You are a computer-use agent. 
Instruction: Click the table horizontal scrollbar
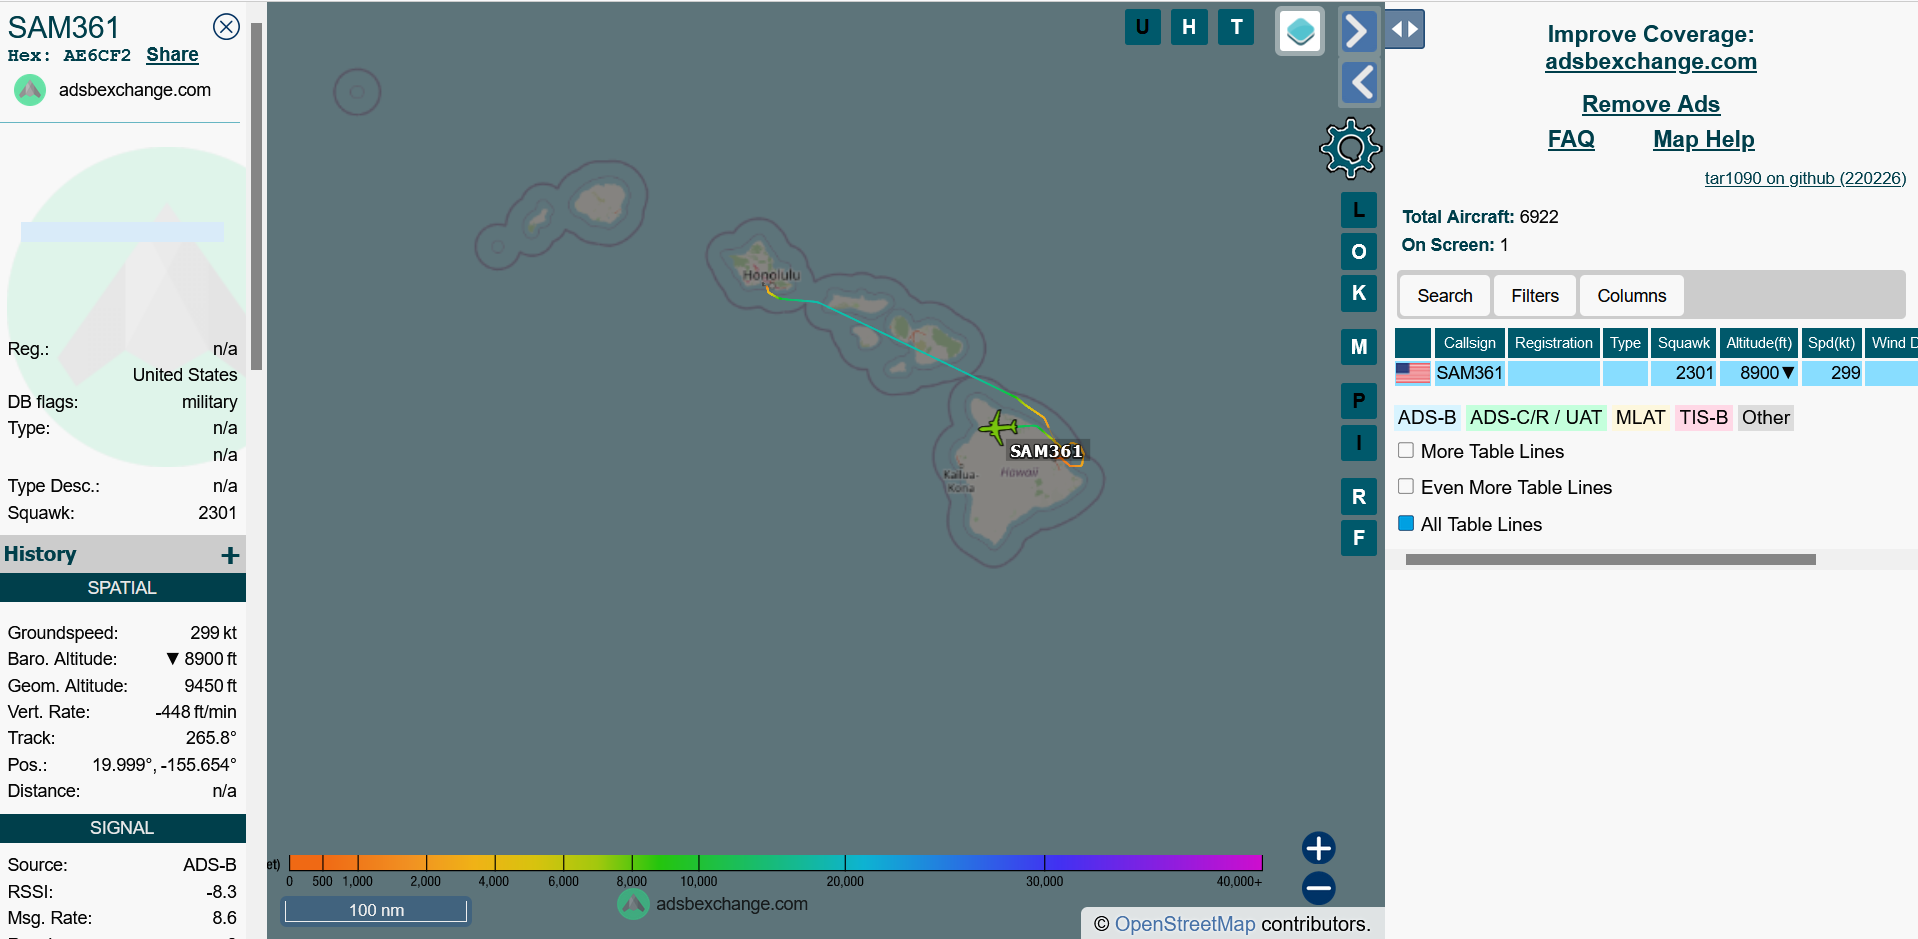(x=1610, y=560)
